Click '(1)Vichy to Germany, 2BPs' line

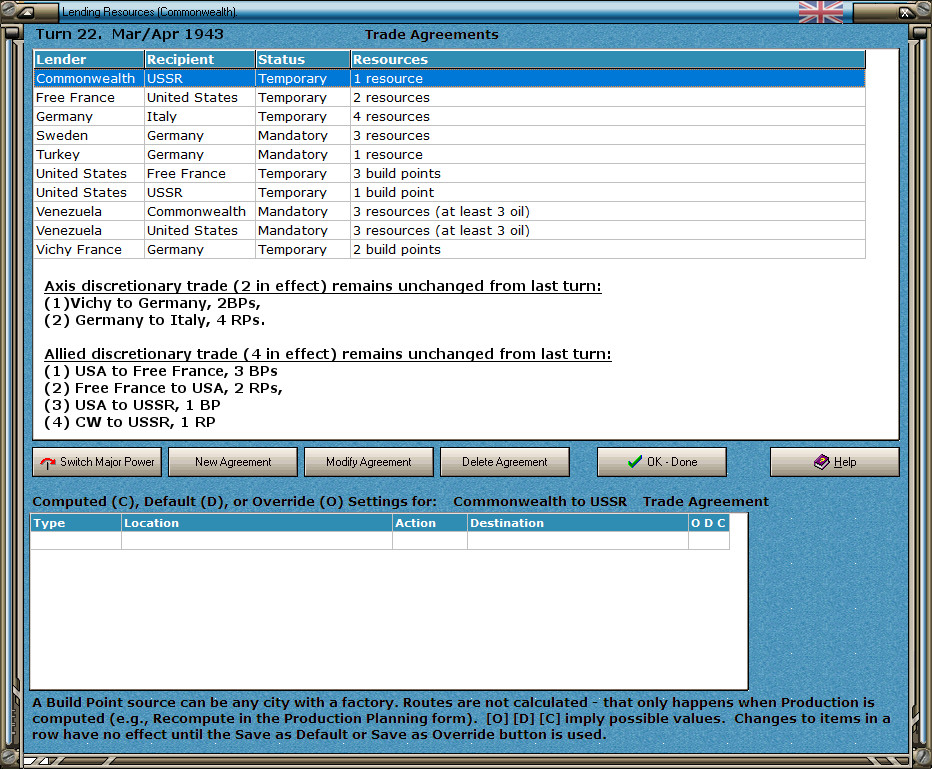click(x=152, y=303)
